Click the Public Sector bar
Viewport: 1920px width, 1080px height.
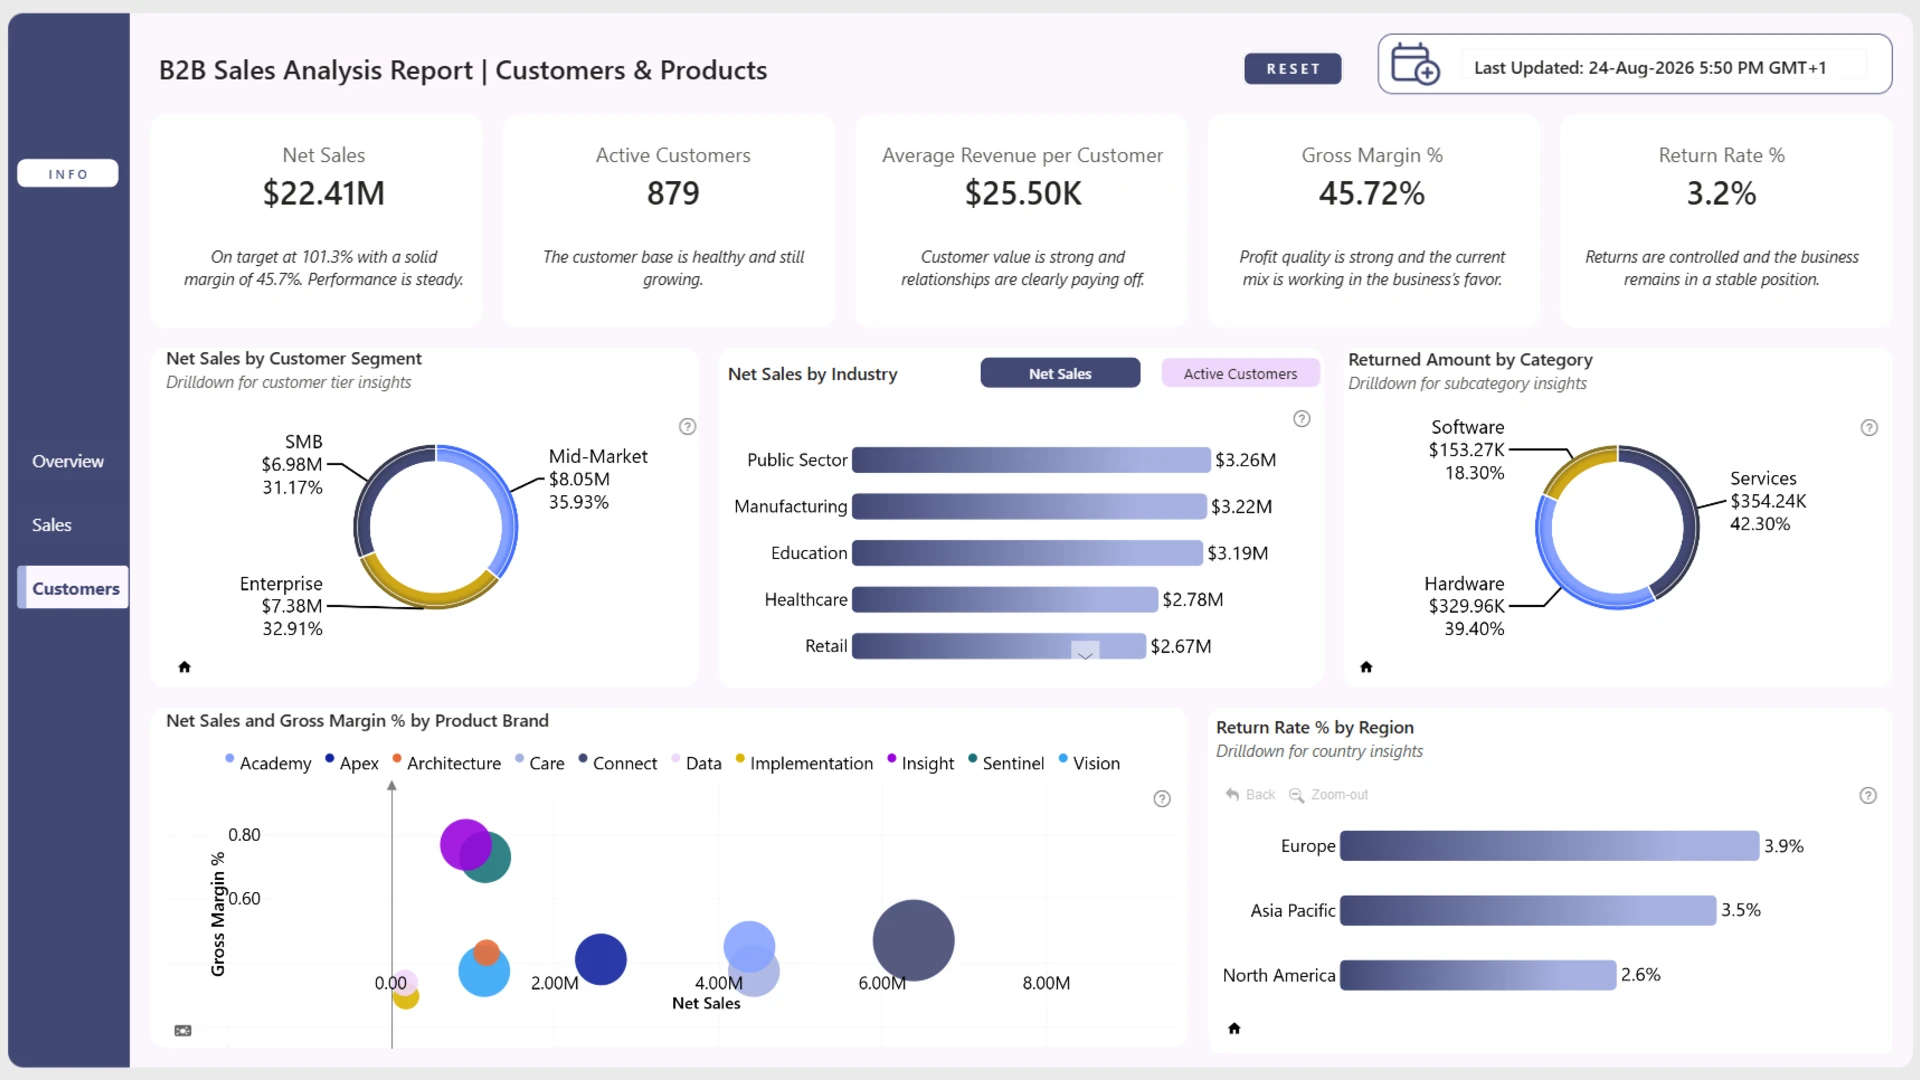click(1031, 460)
